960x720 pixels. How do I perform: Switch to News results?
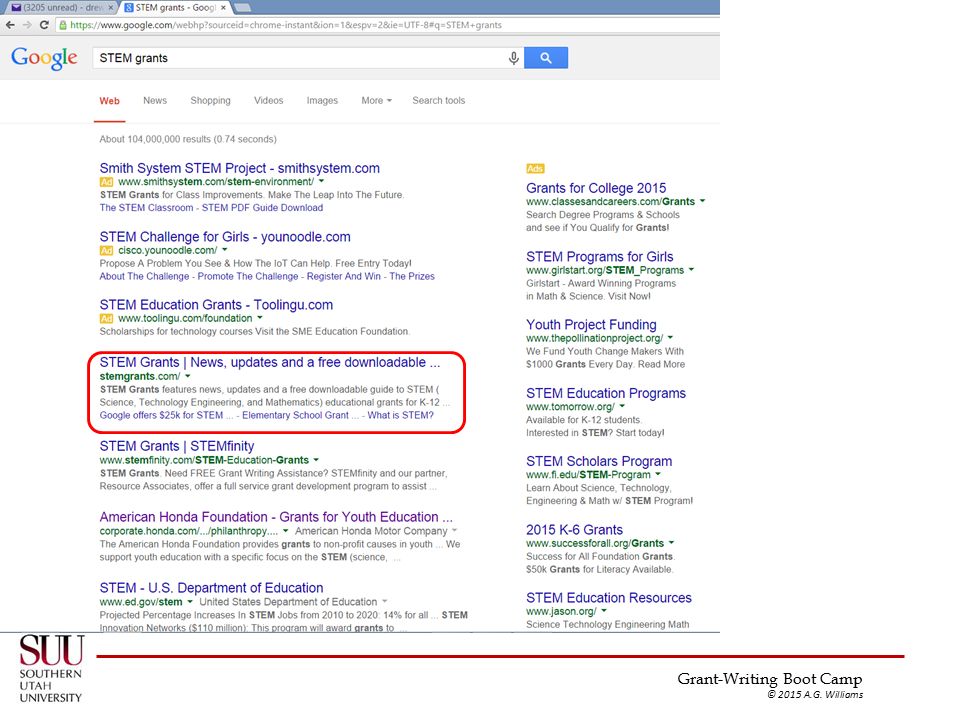155,100
